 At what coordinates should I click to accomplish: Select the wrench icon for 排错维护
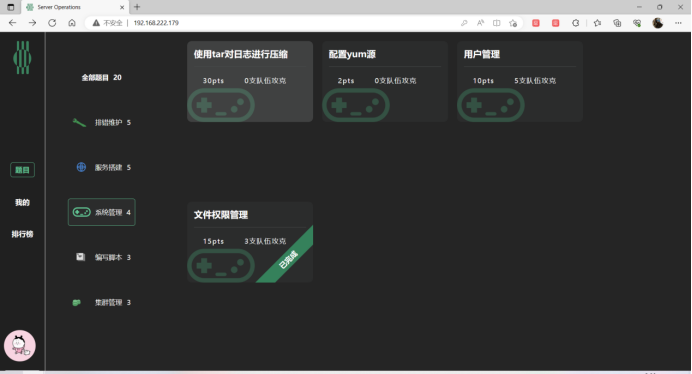click(x=79, y=123)
